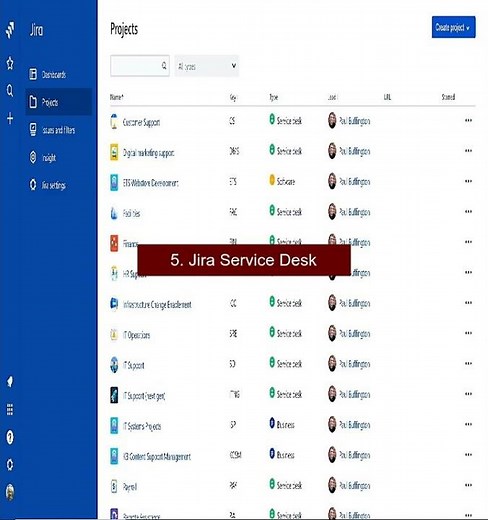Open the ETS Webstore Development project

pyautogui.click(x=150, y=183)
